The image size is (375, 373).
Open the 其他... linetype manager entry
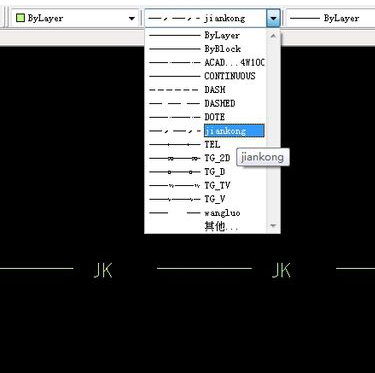(x=206, y=226)
